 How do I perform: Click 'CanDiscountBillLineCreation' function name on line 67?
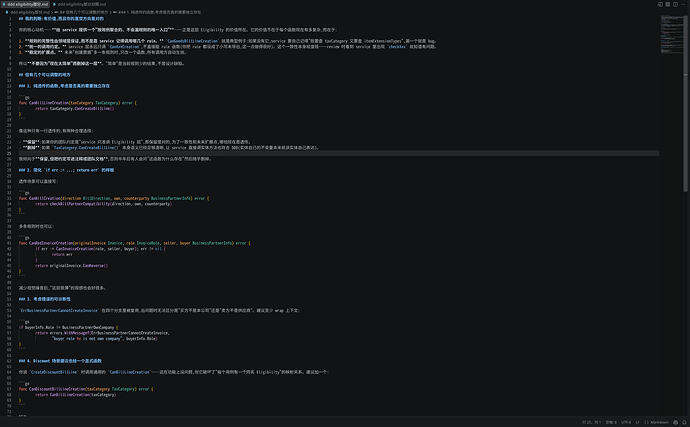pyautogui.click(x=57, y=389)
